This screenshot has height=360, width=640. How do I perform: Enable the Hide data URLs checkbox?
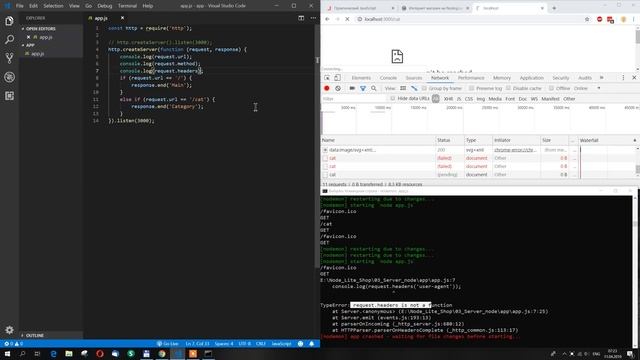[x=393, y=99]
